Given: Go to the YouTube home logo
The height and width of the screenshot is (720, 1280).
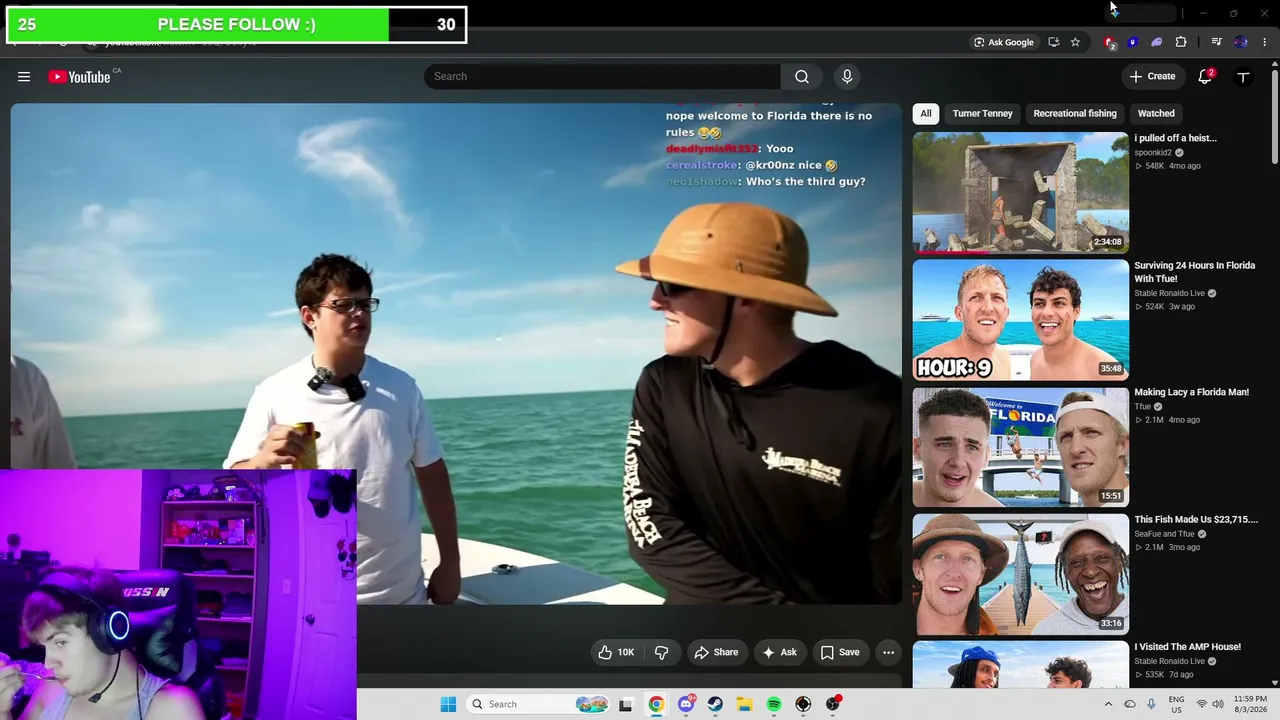Looking at the screenshot, I should pyautogui.click(x=79, y=77).
